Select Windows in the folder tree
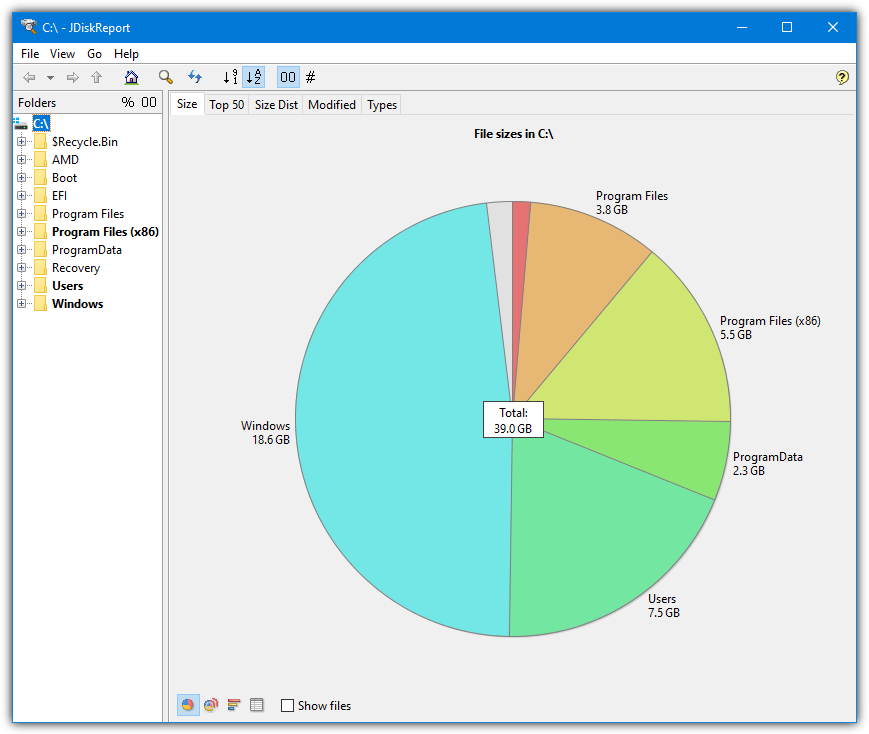Image resolution: width=869 pixels, height=734 pixels. tap(78, 304)
